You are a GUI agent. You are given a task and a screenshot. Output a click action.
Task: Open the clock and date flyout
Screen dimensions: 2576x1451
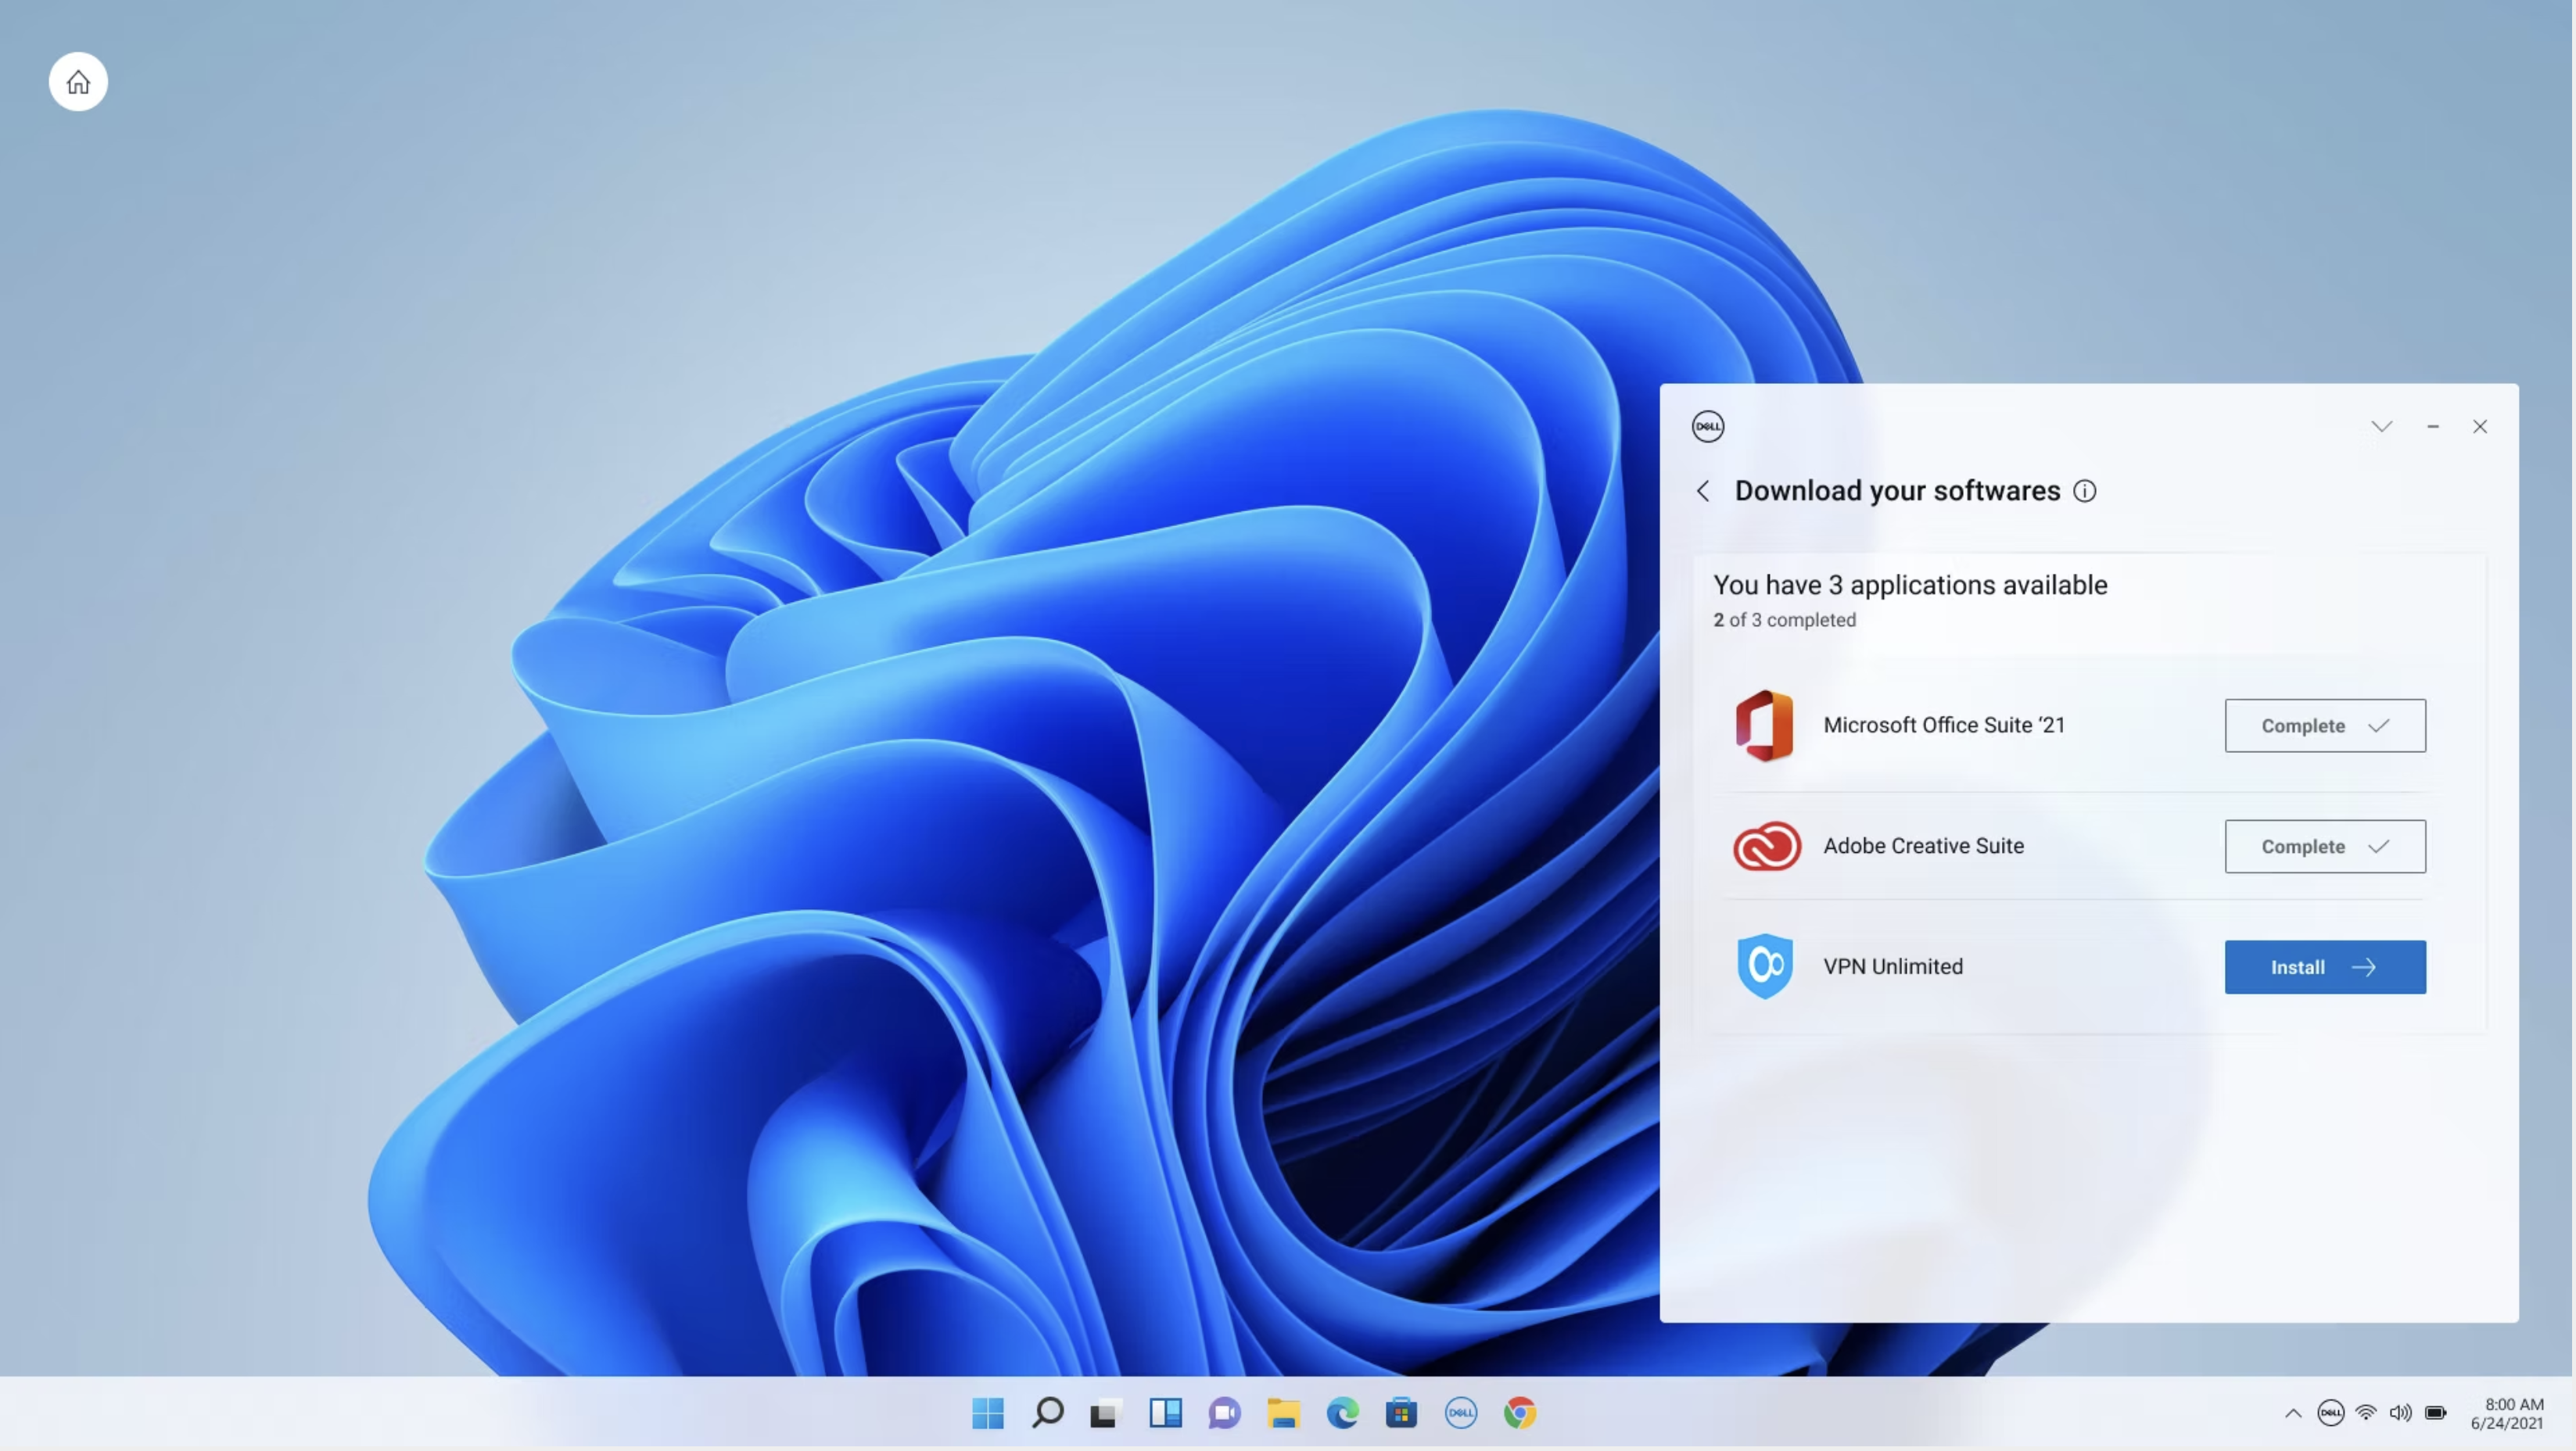click(x=2507, y=1413)
